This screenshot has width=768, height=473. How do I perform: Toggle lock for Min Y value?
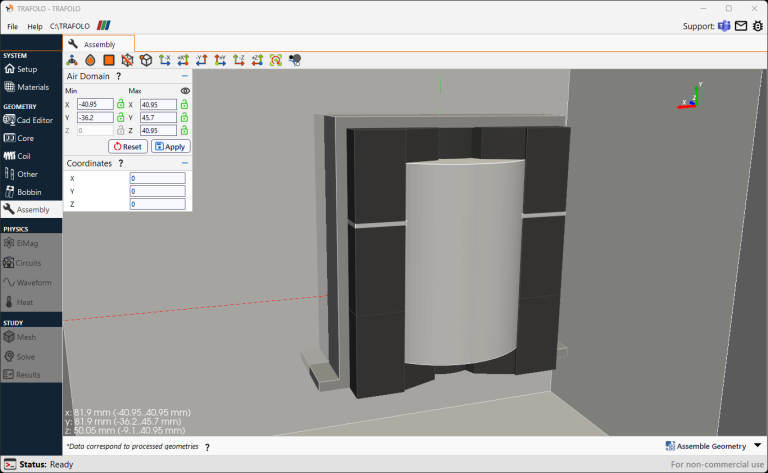coord(120,118)
